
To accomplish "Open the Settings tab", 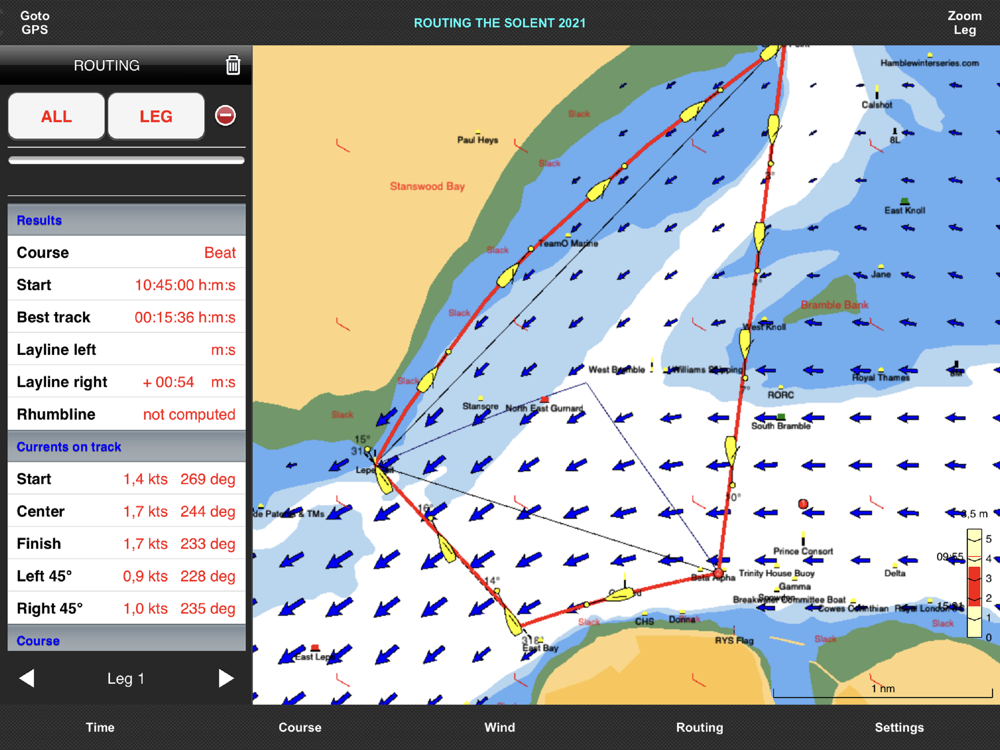I will 899,727.
